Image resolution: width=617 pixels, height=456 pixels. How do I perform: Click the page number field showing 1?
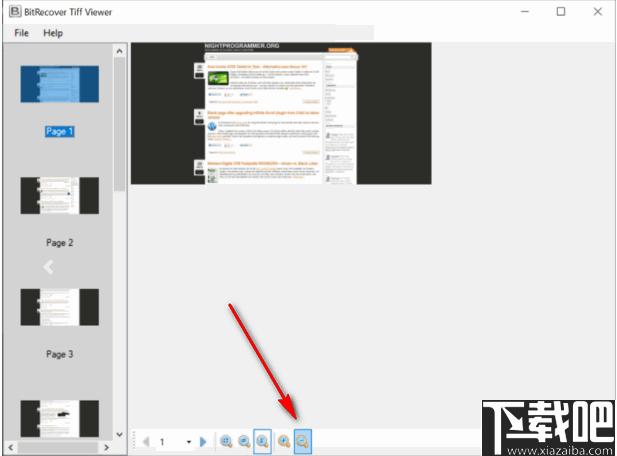click(169, 442)
